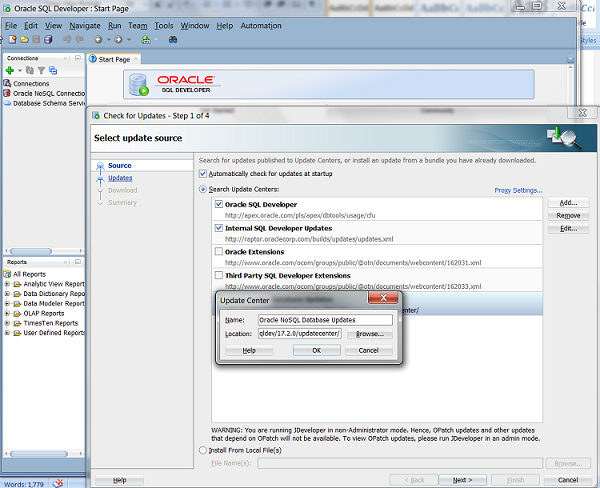Expand the Data Modeler Reports node
The width and height of the screenshot is (600, 488).
[x=7, y=304]
